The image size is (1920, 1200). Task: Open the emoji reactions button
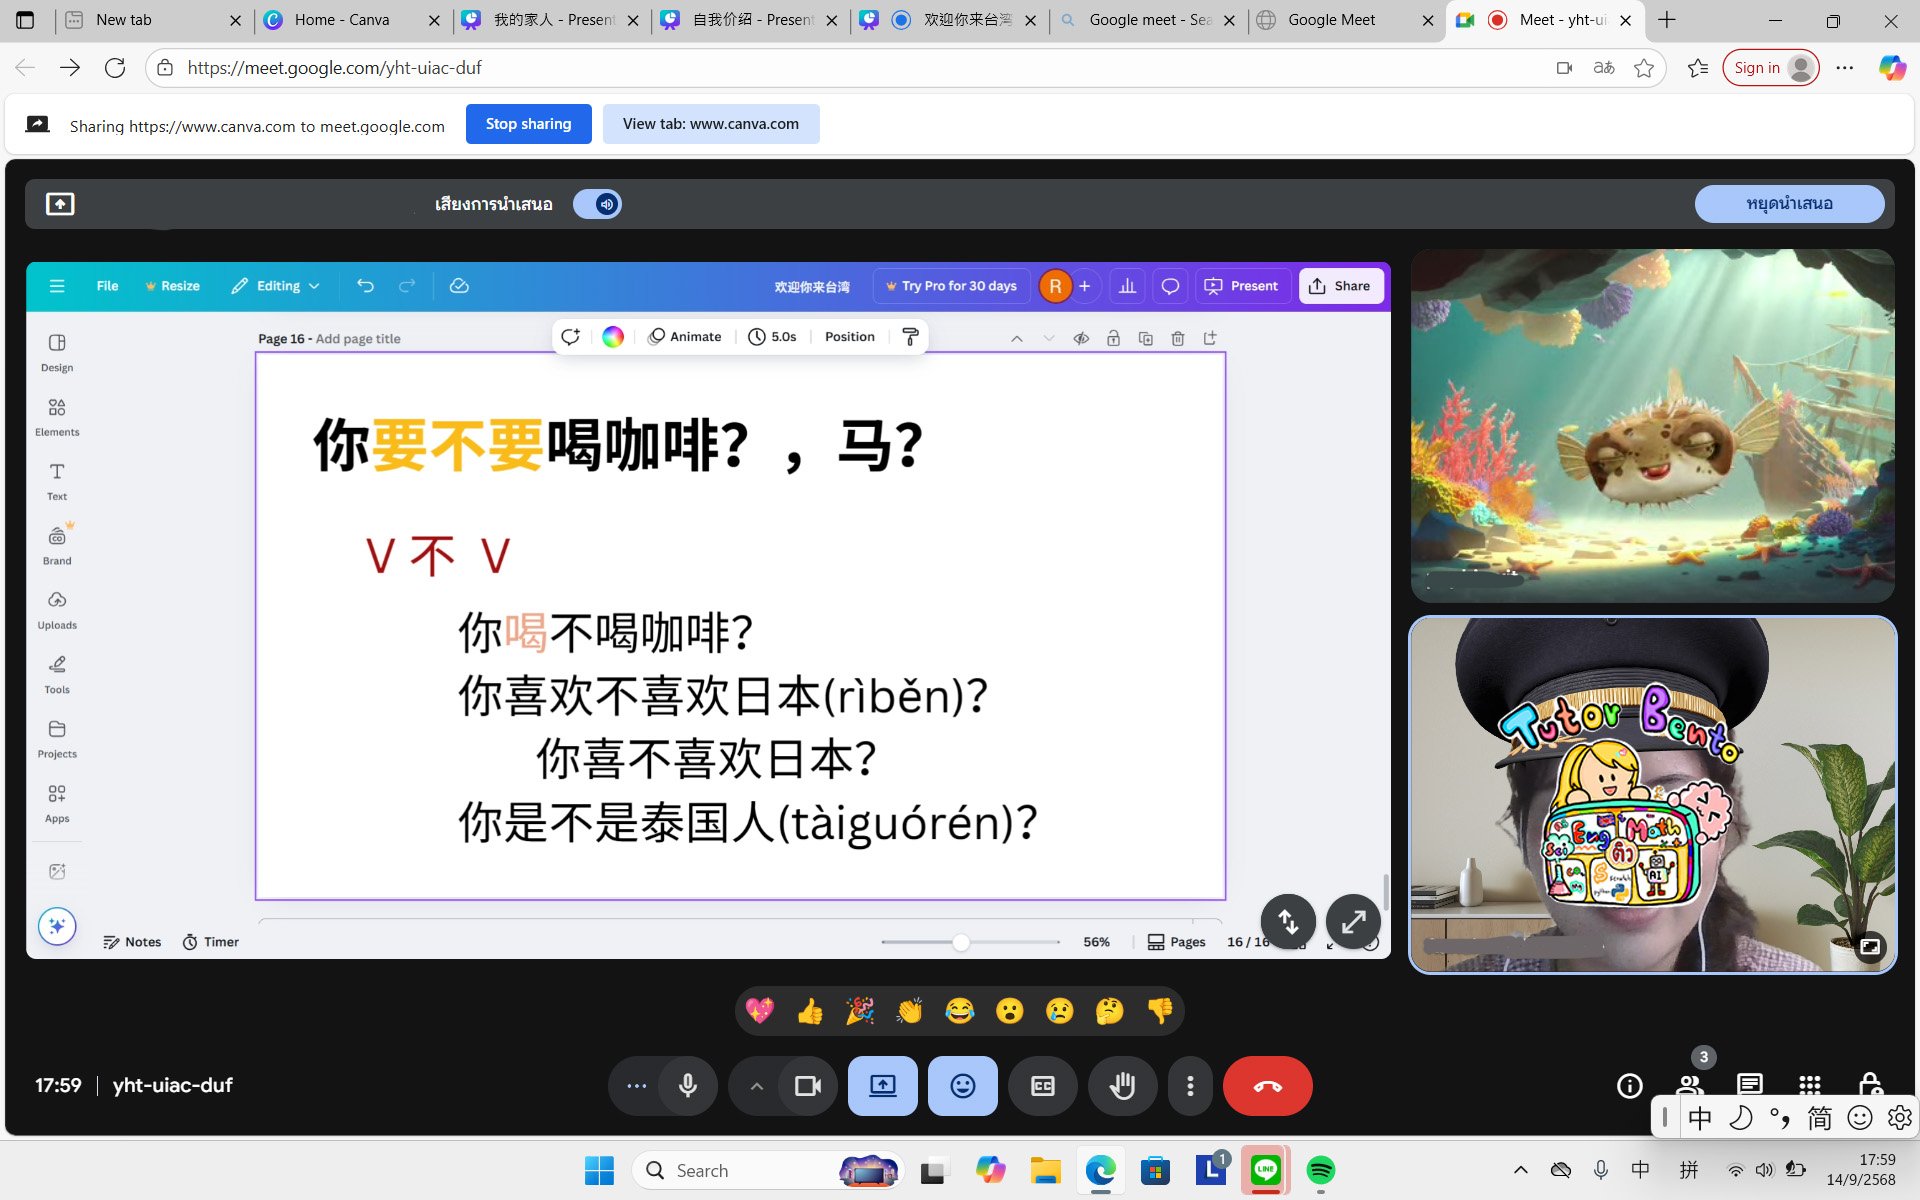[x=962, y=1086]
